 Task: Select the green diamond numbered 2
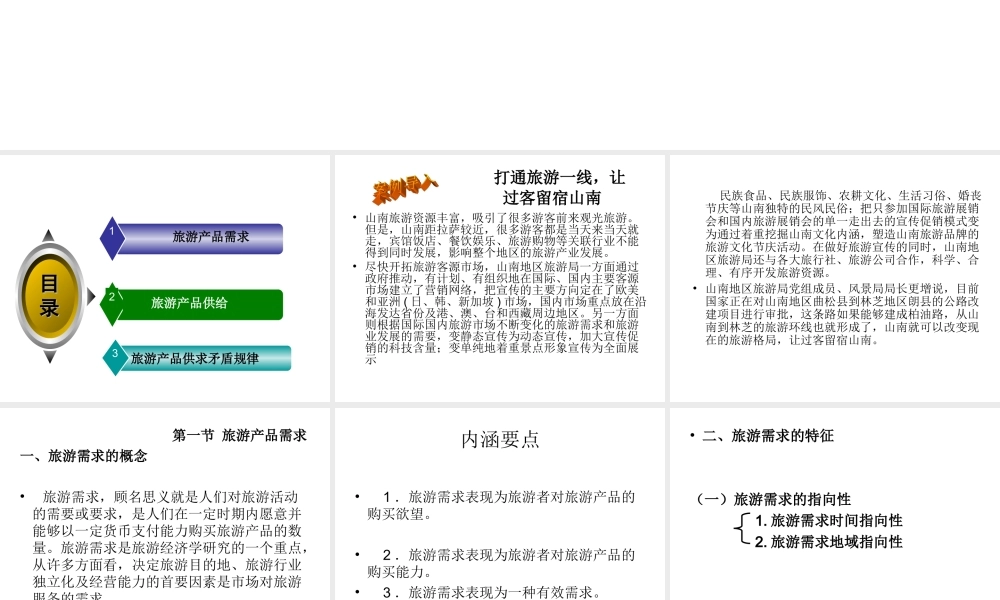(112, 305)
